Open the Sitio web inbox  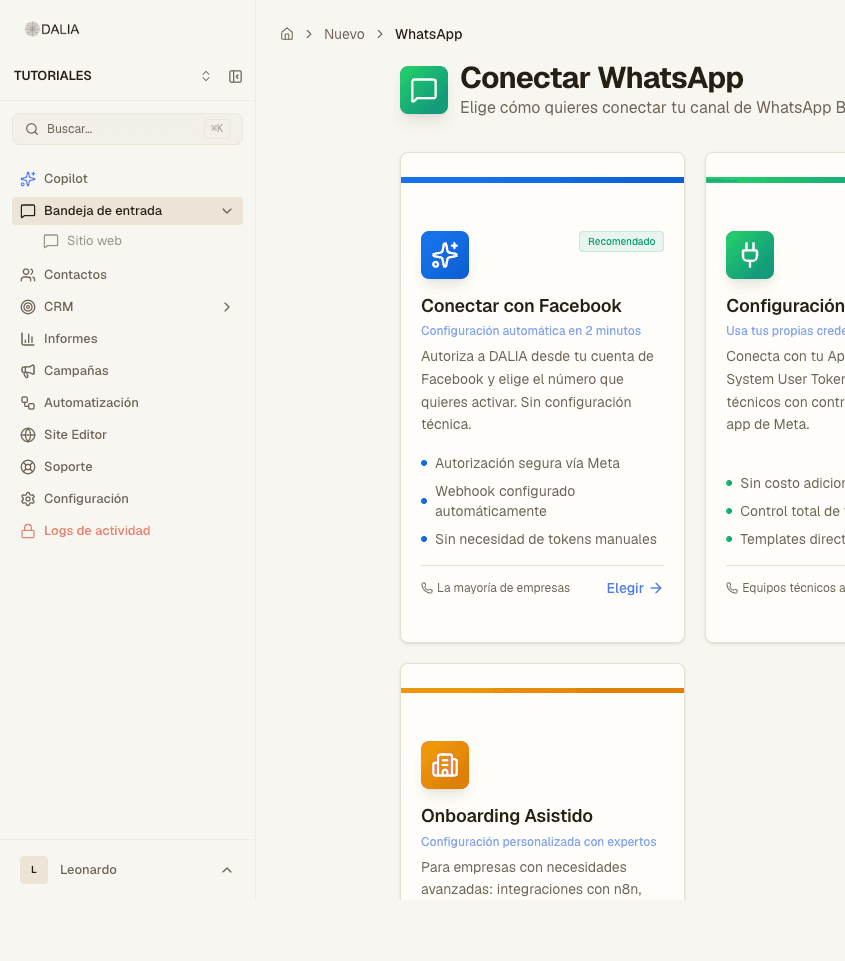94,241
